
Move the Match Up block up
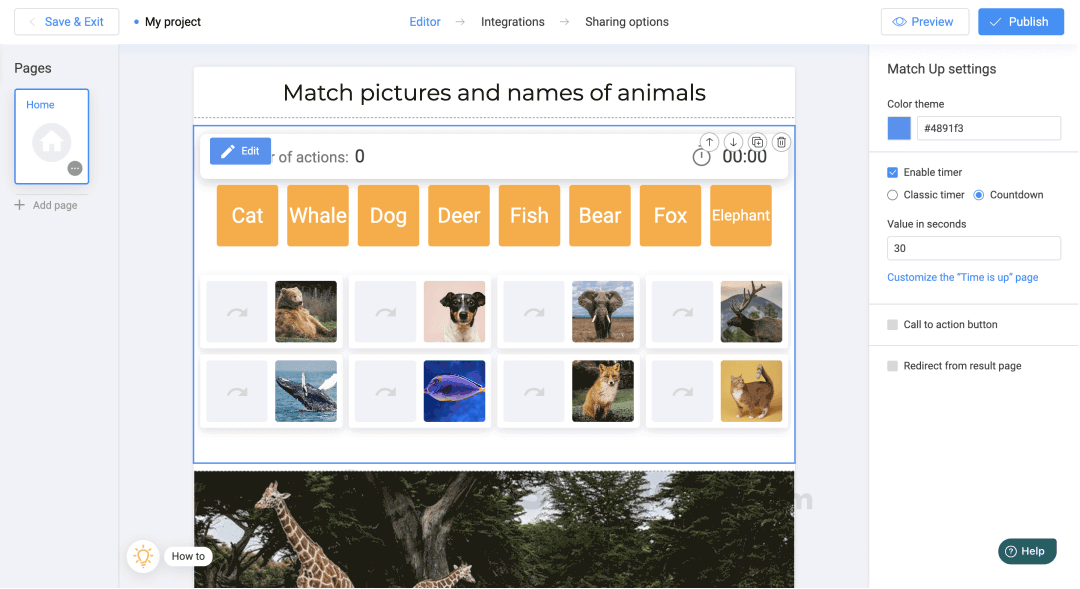(x=709, y=141)
